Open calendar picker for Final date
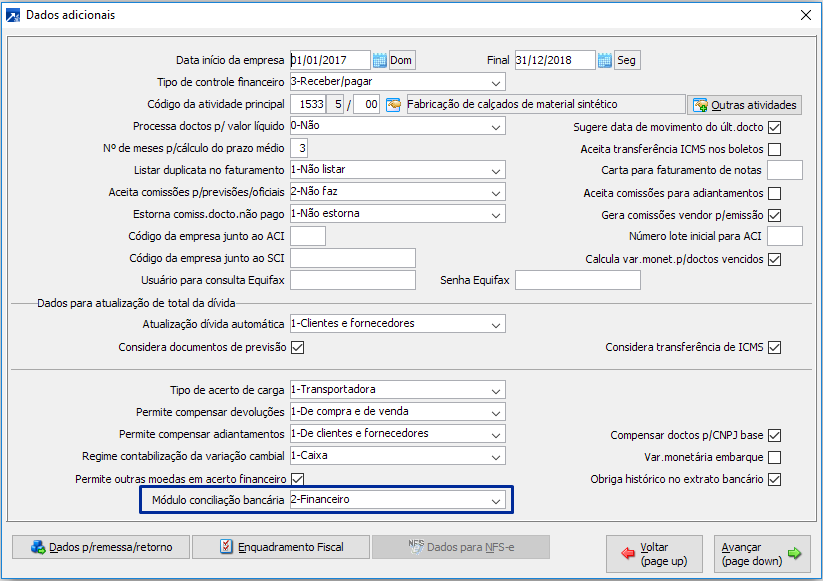This screenshot has width=823, height=581. (x=605, y=60)
